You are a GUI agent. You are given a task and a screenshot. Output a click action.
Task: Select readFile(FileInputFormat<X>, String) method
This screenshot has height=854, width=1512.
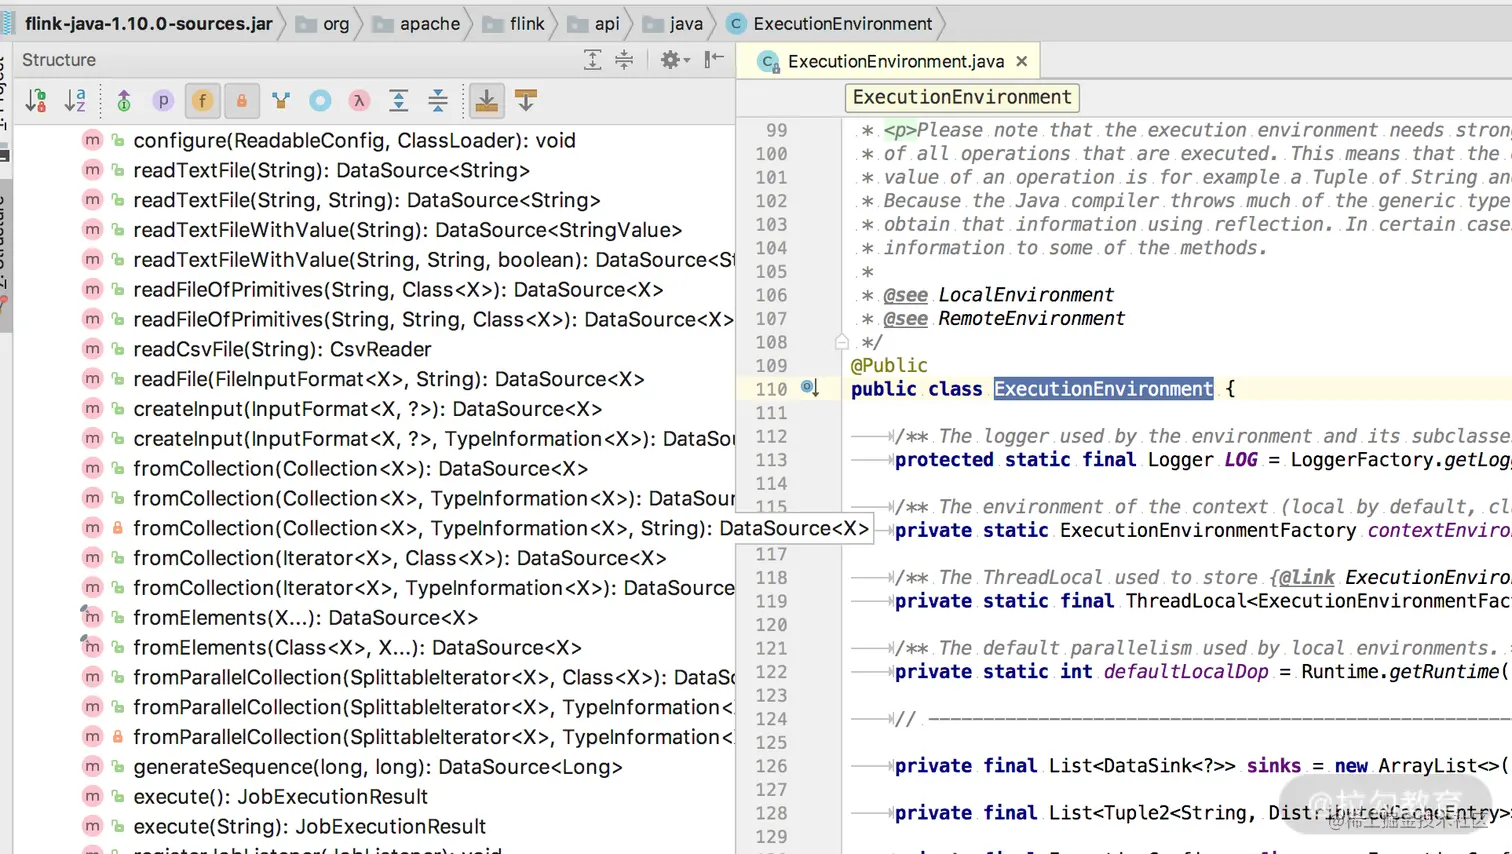[x=388, y=379]
